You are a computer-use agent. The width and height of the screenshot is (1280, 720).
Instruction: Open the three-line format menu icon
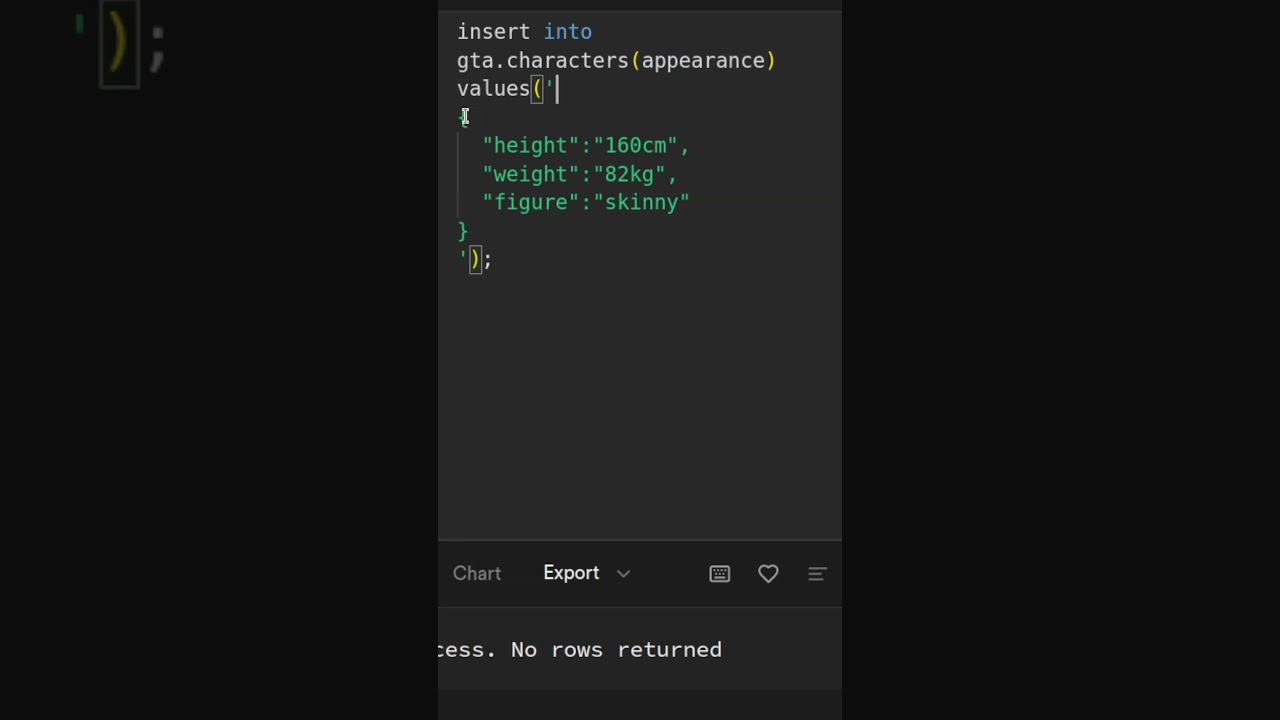pos(817,574)
